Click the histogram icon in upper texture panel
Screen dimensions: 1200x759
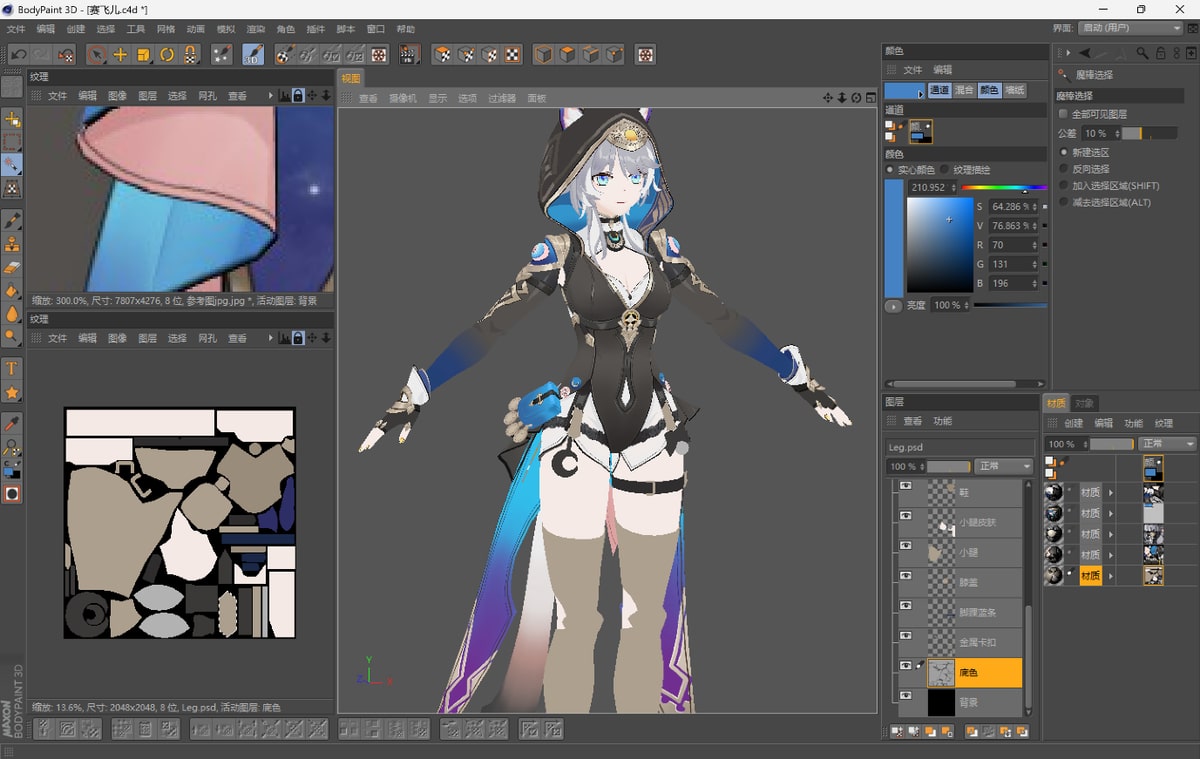[x=284, y=96]
